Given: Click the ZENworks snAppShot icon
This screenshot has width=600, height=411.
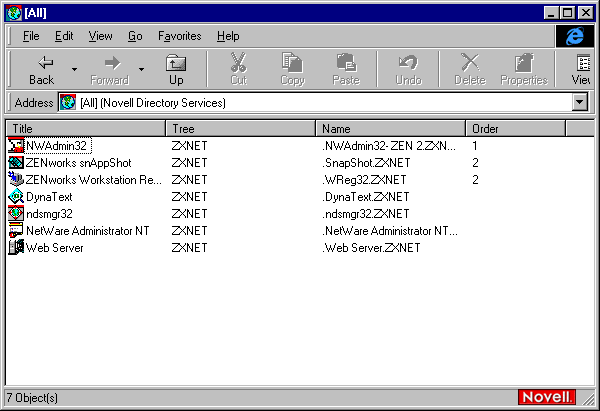Looking at the screenshot, I should pos(16,163).
